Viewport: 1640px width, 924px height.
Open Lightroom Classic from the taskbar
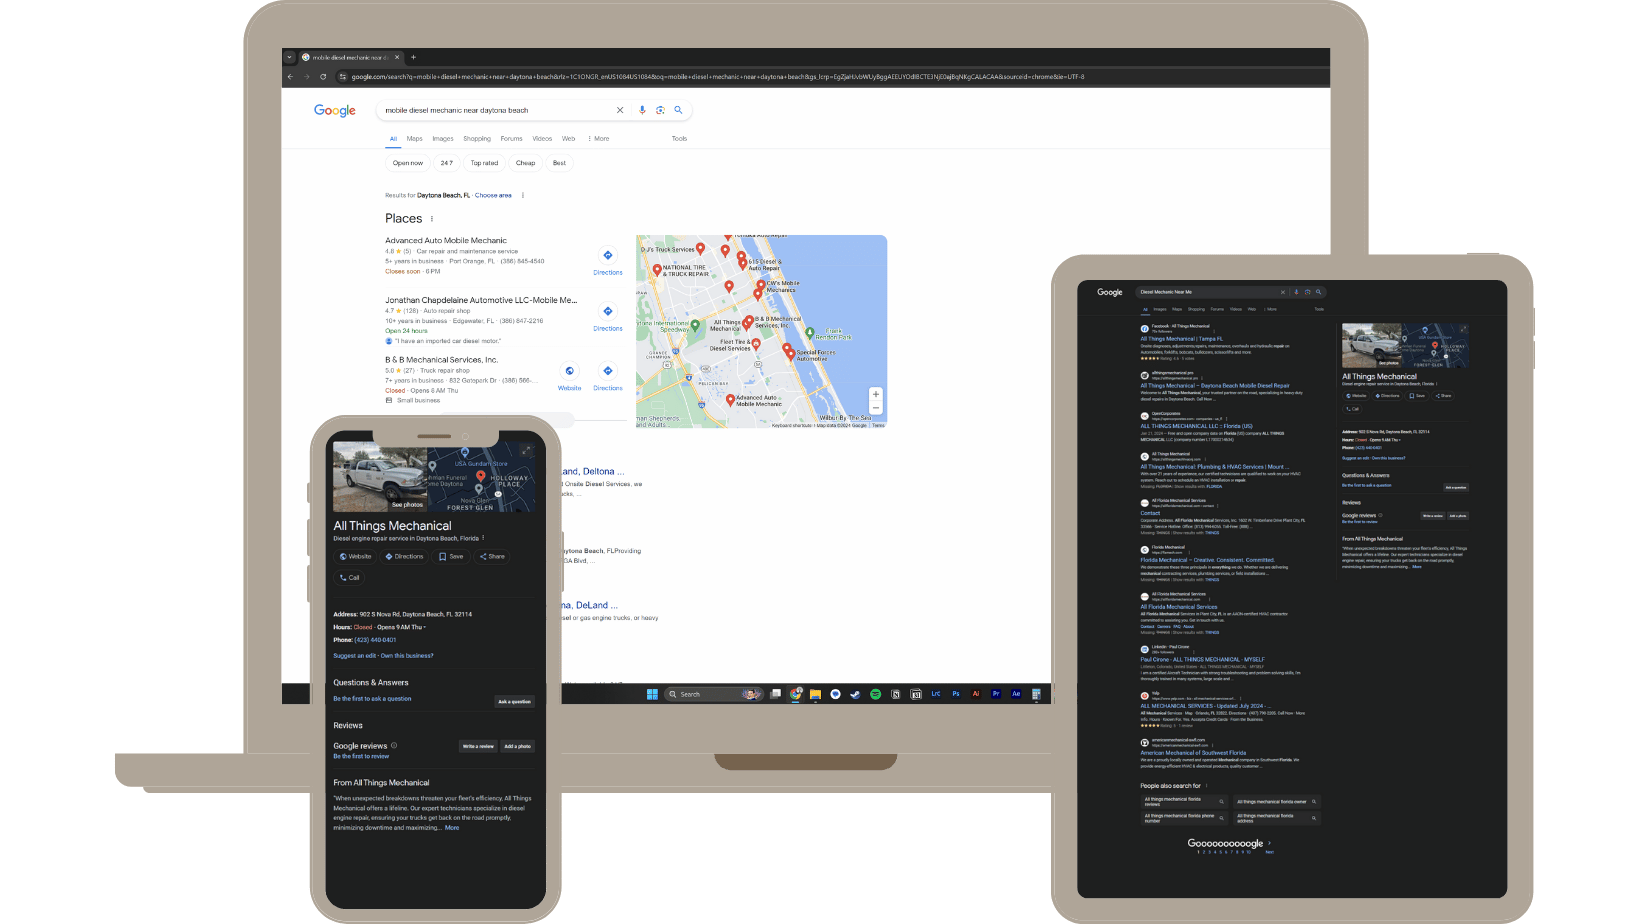[936, 694]
